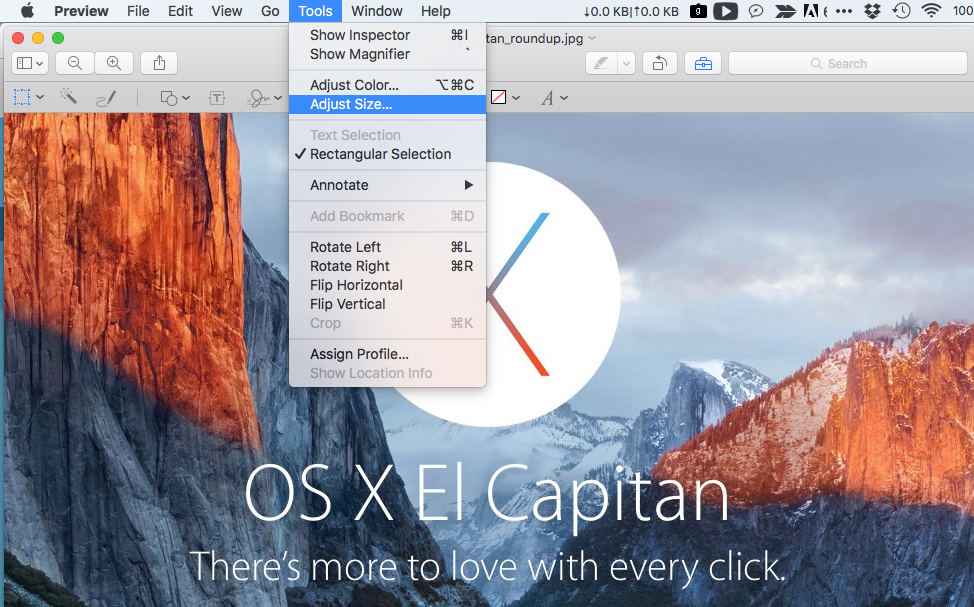Click the Time Machine menu bar icon
The width and height of the screenshot is (974, 607).
click(x=901, y=11)
